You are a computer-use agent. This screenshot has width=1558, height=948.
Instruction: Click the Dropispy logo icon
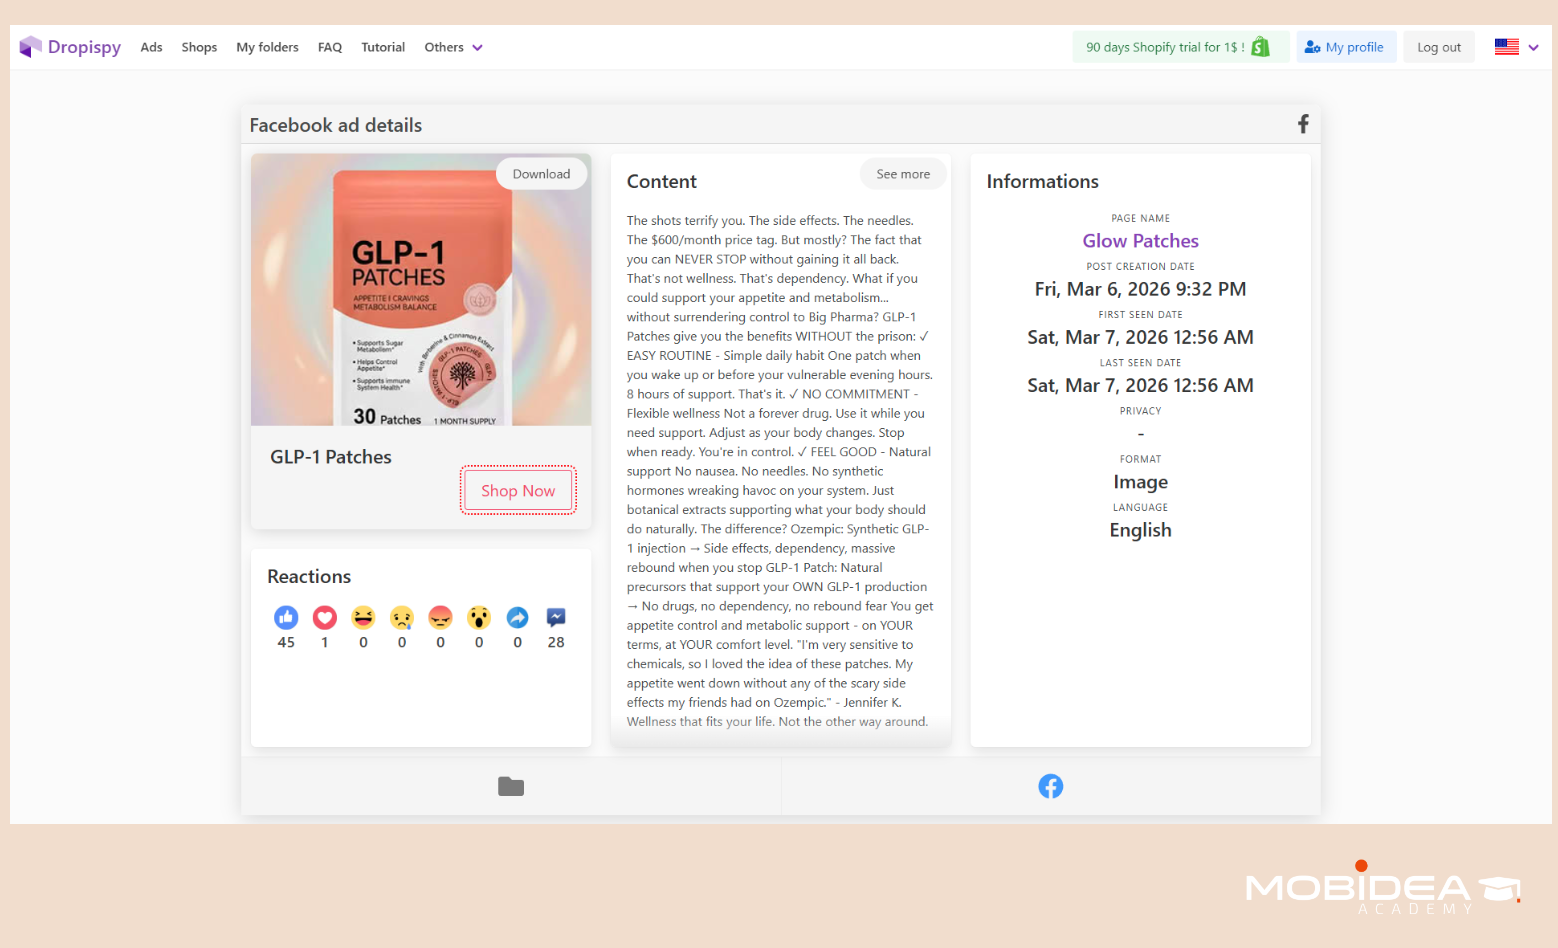[29, 46]
